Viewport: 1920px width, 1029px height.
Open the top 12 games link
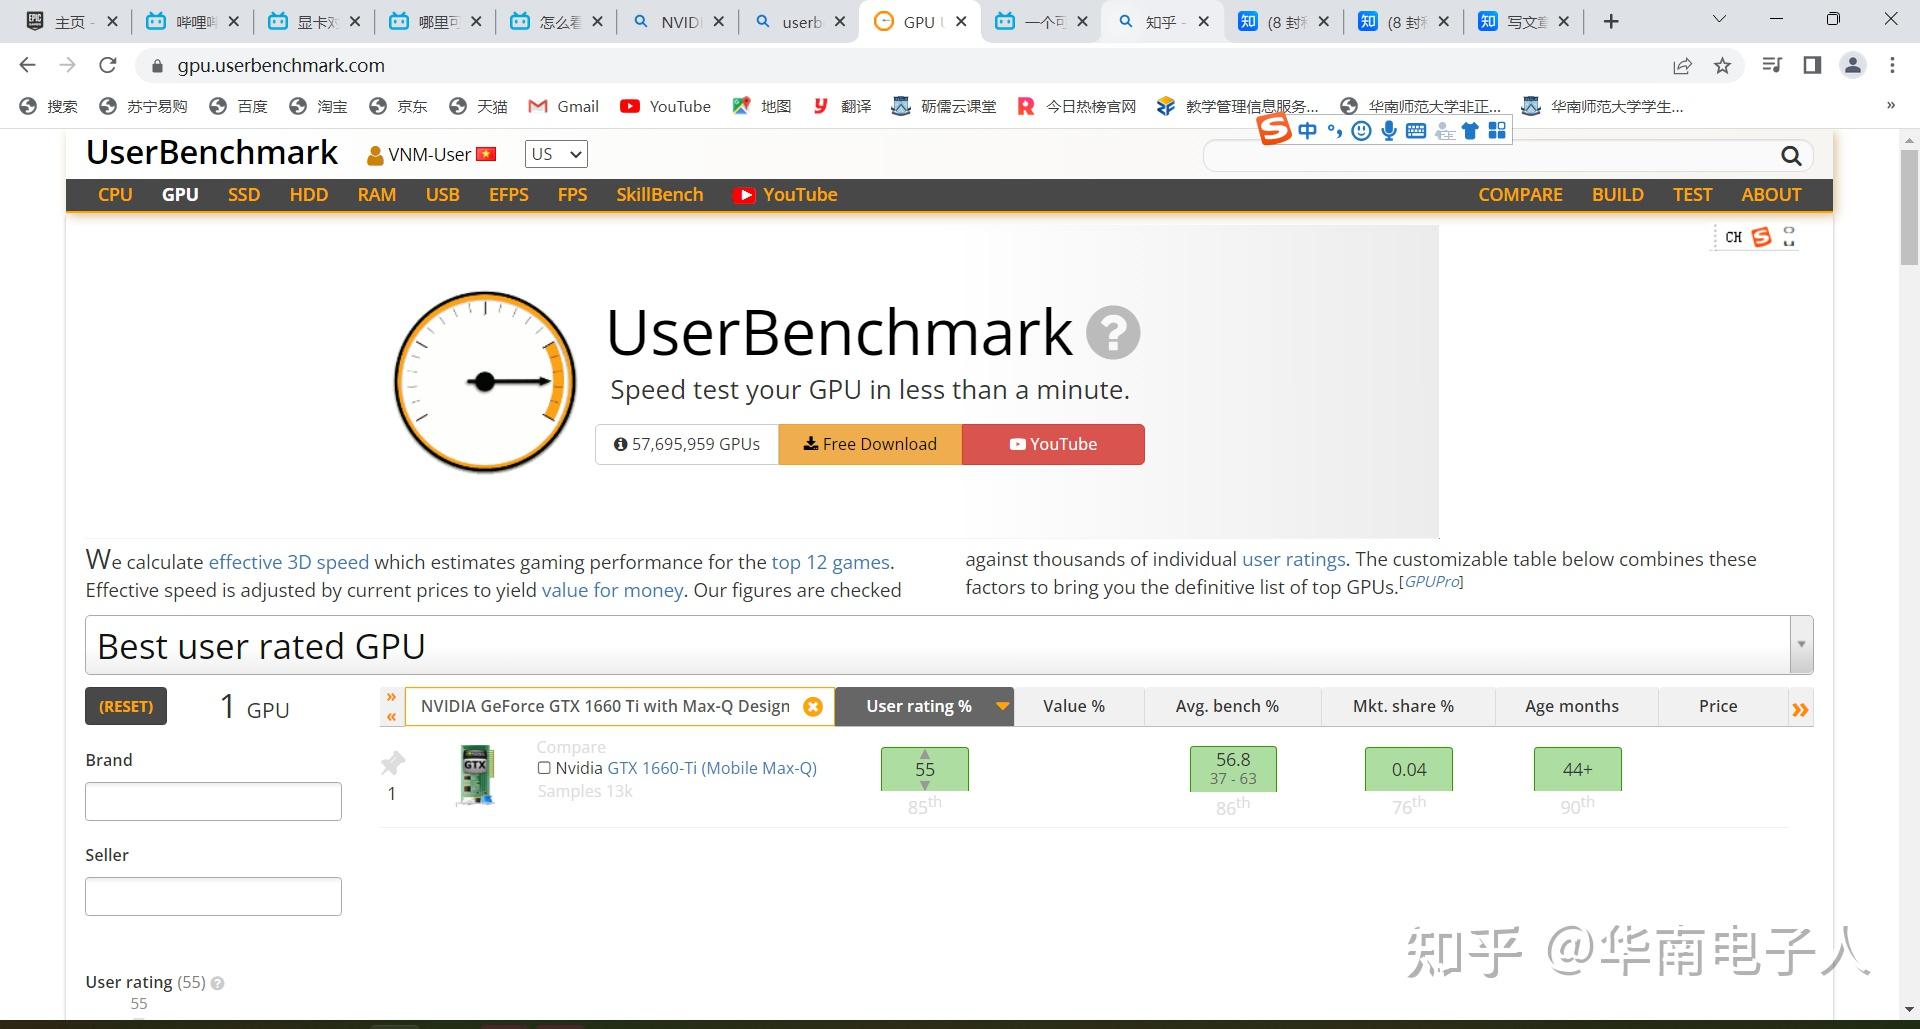(x=830, y=562)
